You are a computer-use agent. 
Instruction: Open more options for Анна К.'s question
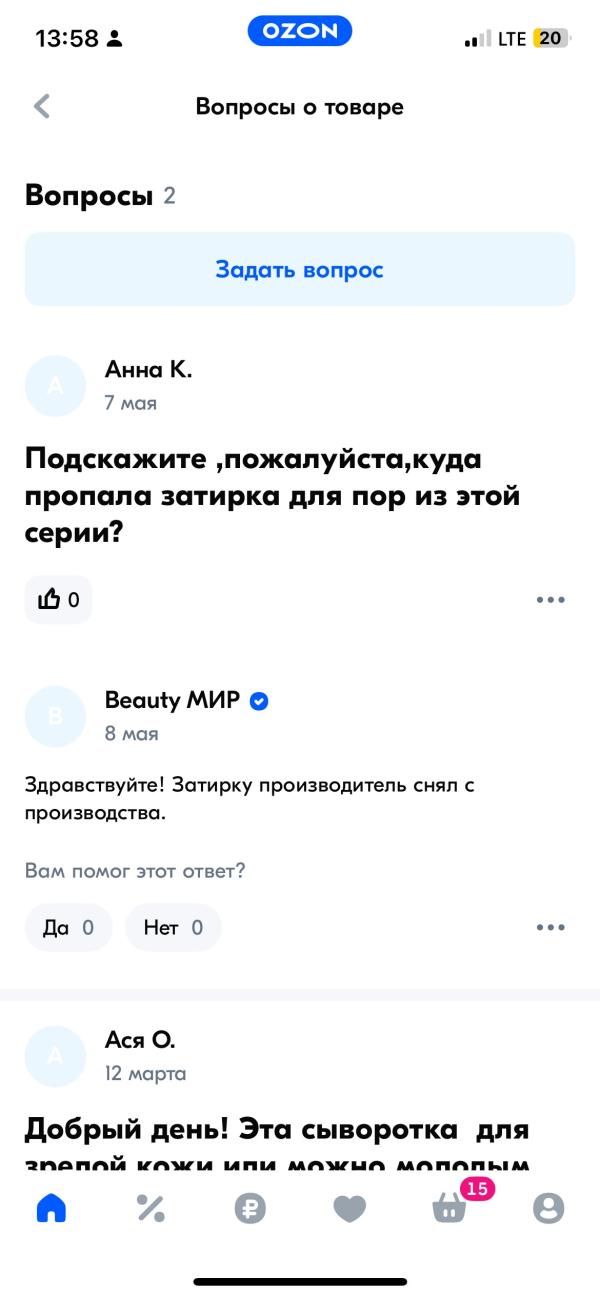pos(550,600)
